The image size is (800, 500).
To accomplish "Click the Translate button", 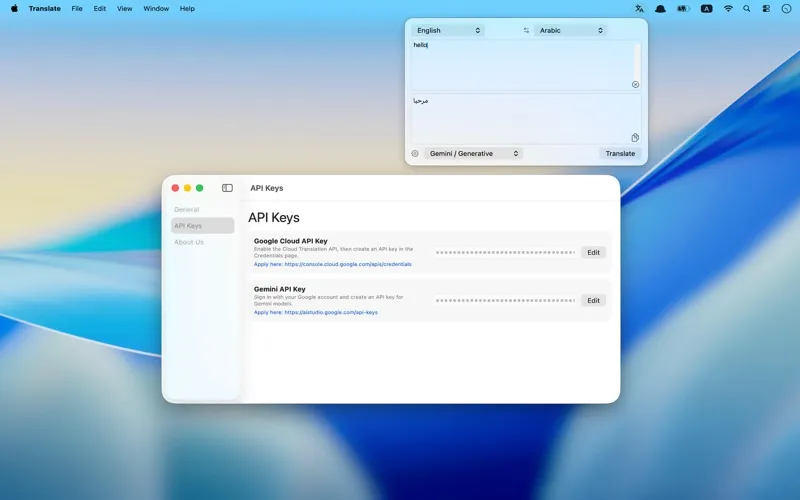I will tap(620, 154).
